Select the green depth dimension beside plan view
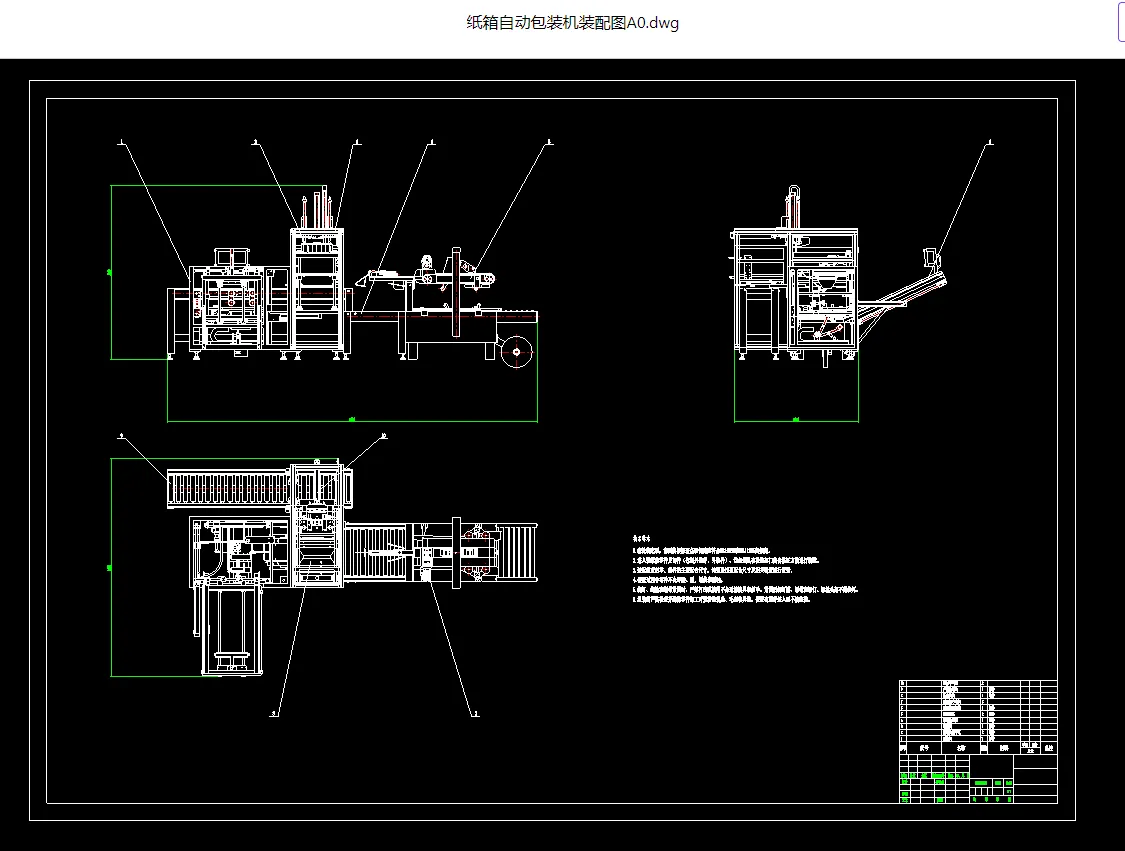 click(110, 568)
